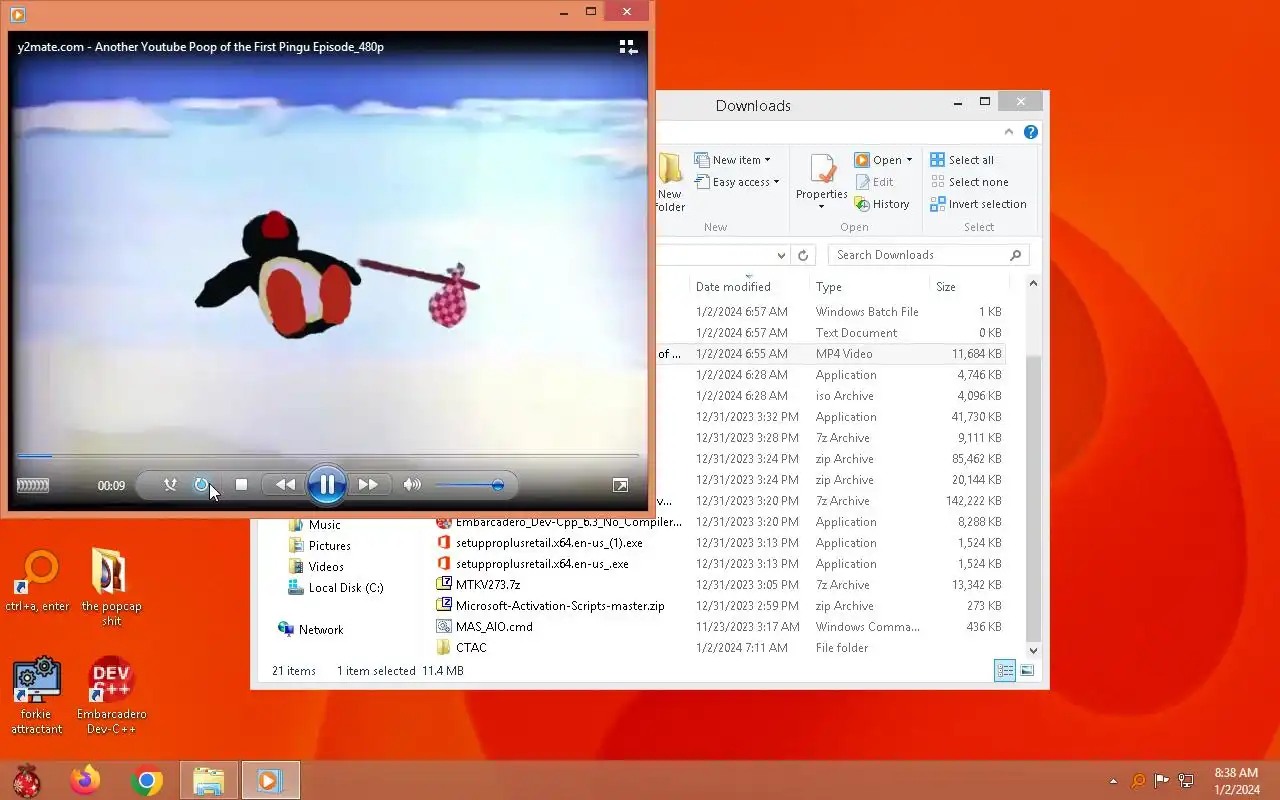The width and height of the screenshot is (1280, 800).
Task: Open the Easy access dropdown
Action: (737, 182)
